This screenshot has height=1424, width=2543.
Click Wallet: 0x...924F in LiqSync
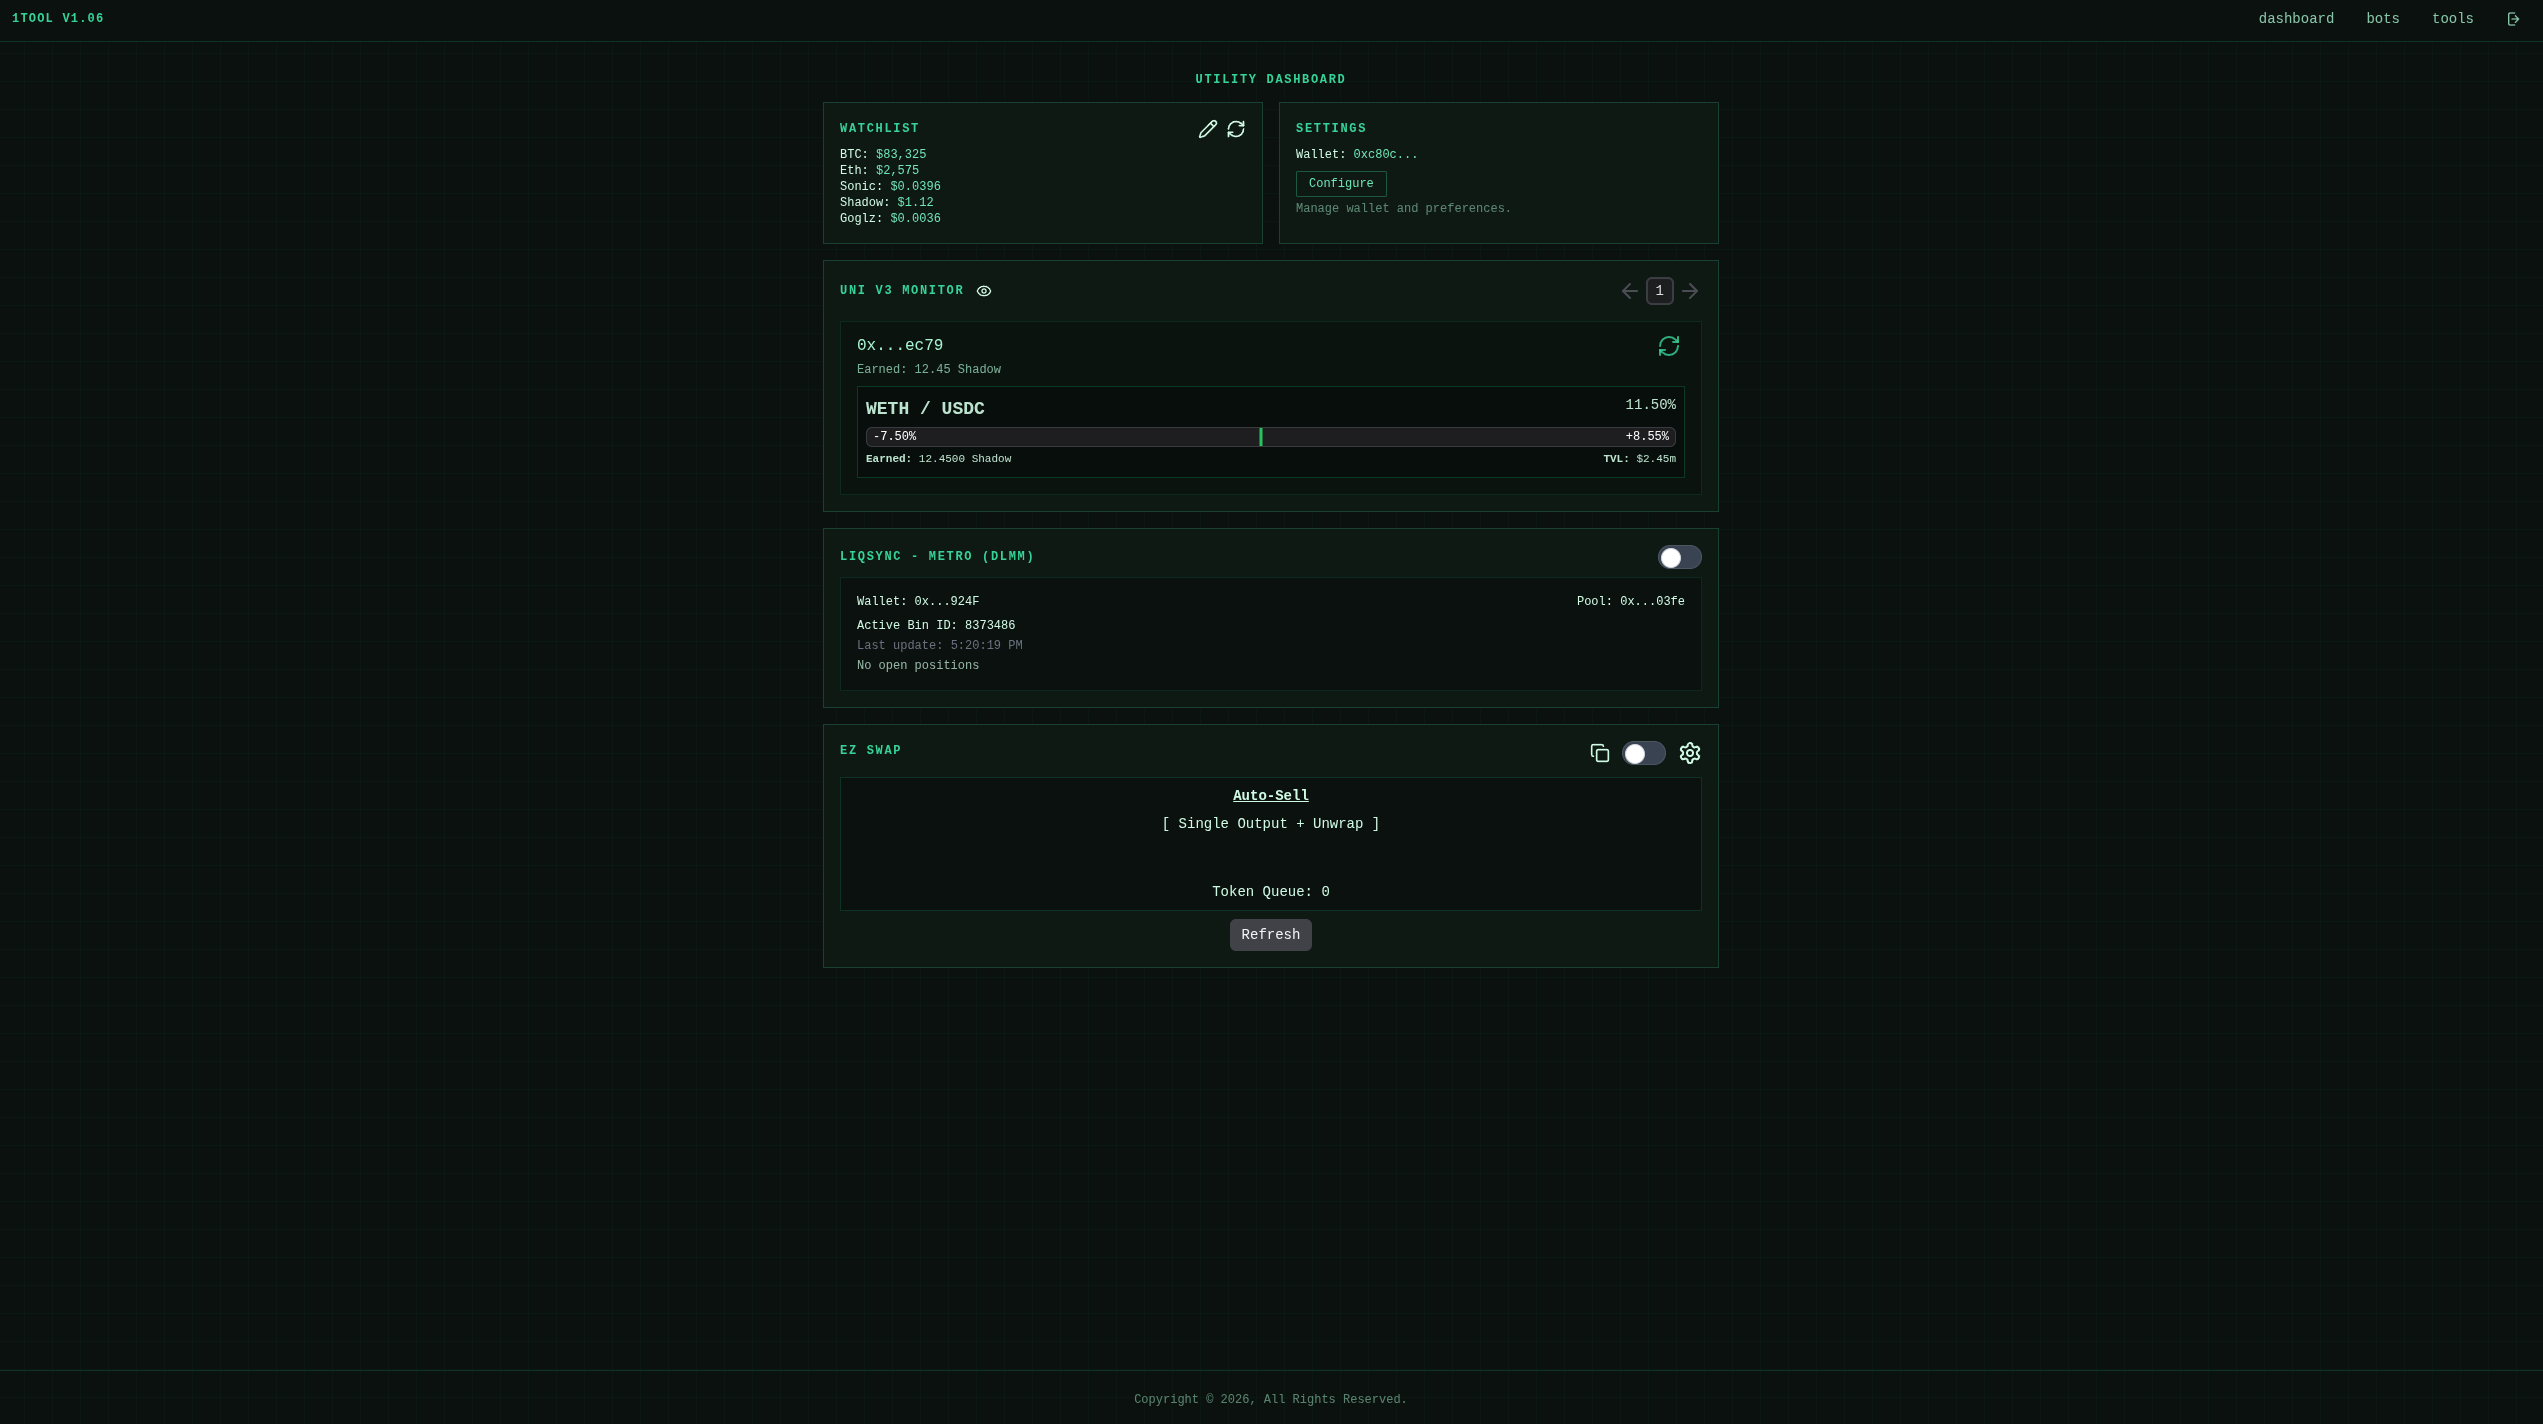[918, 602]
